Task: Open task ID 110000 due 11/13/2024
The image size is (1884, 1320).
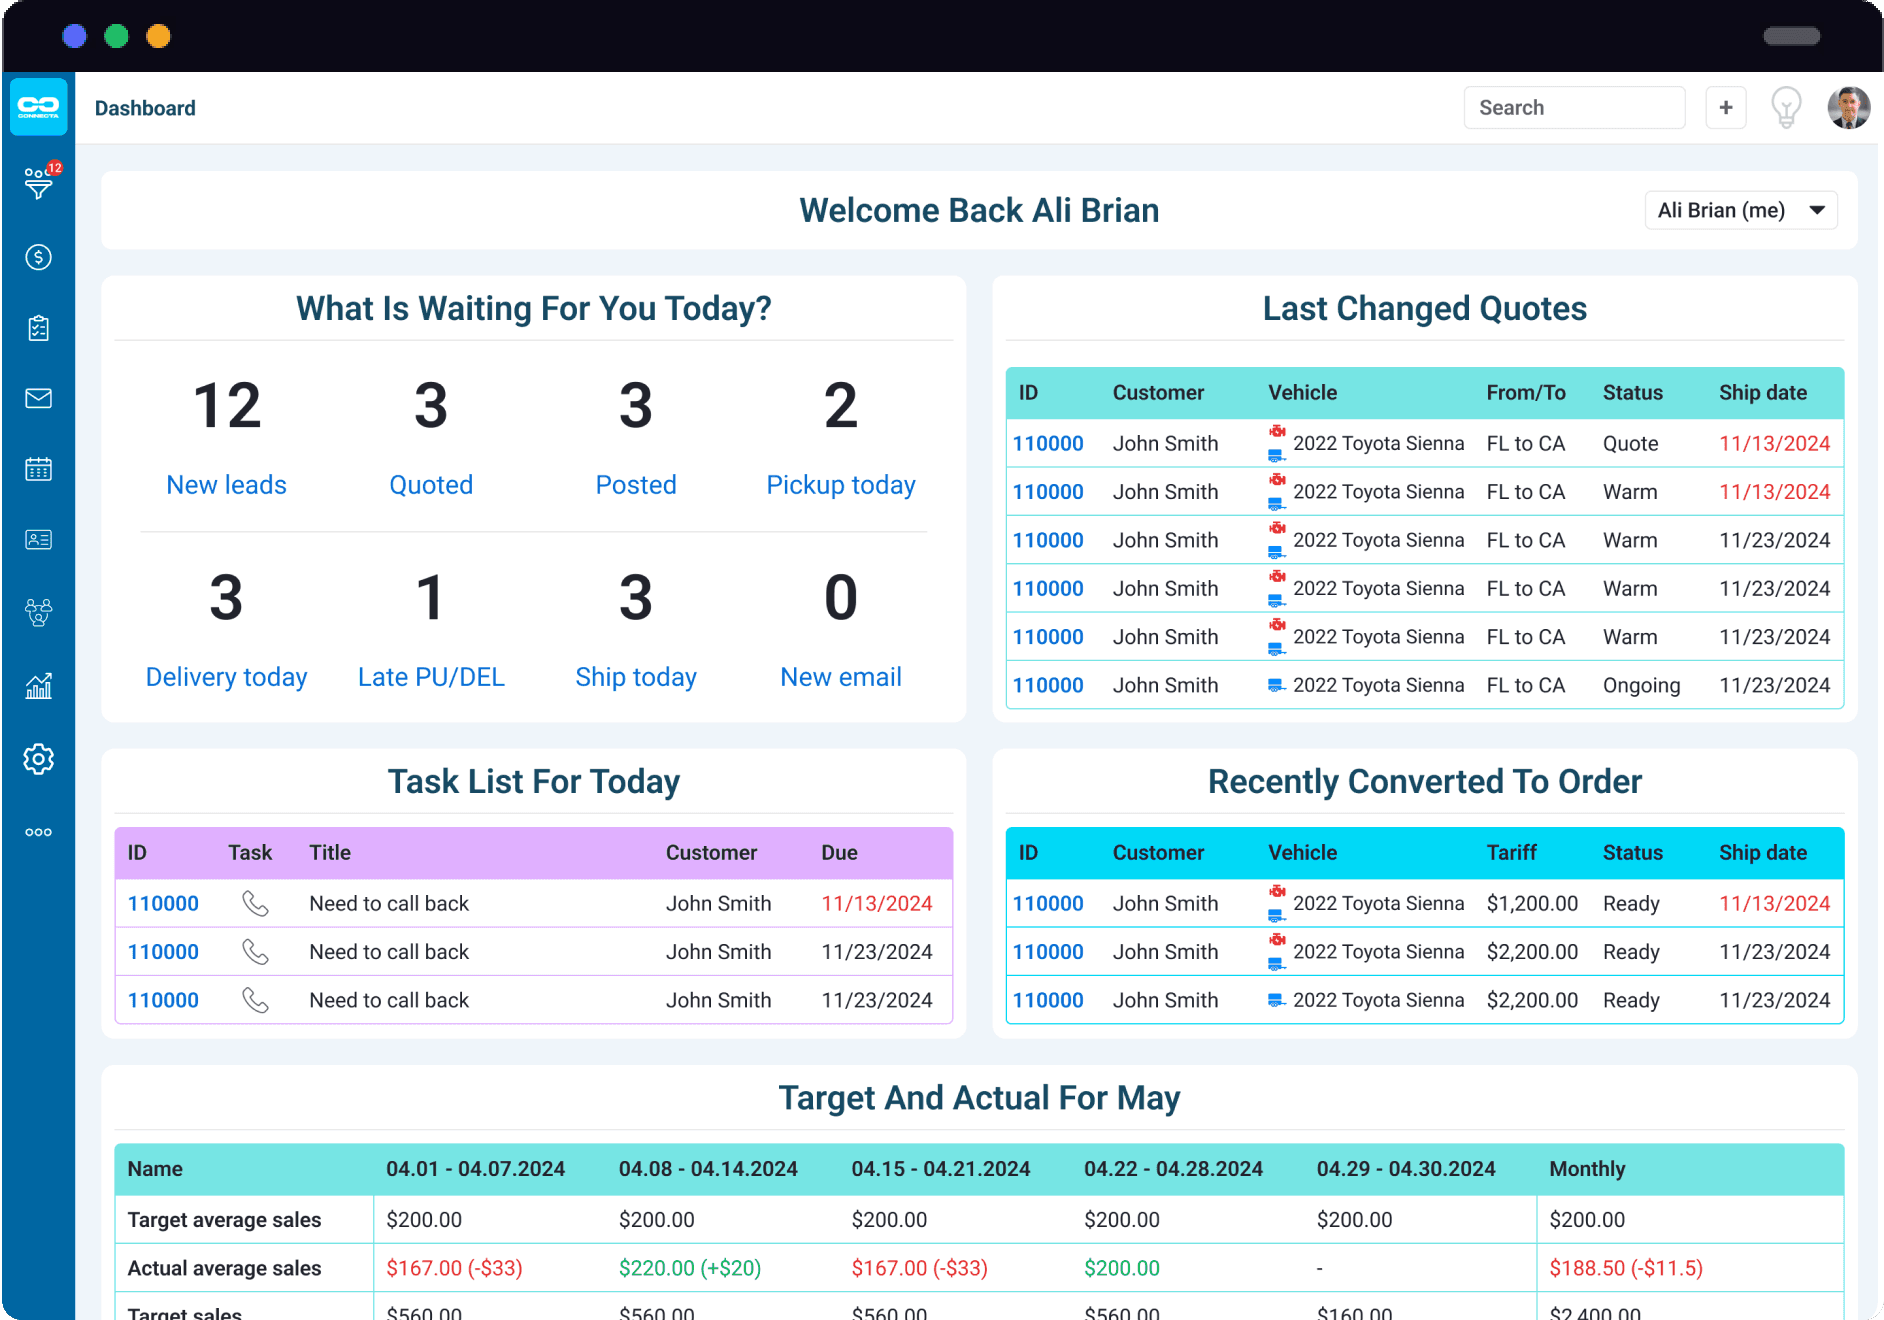Action: [x=163, y=904]
